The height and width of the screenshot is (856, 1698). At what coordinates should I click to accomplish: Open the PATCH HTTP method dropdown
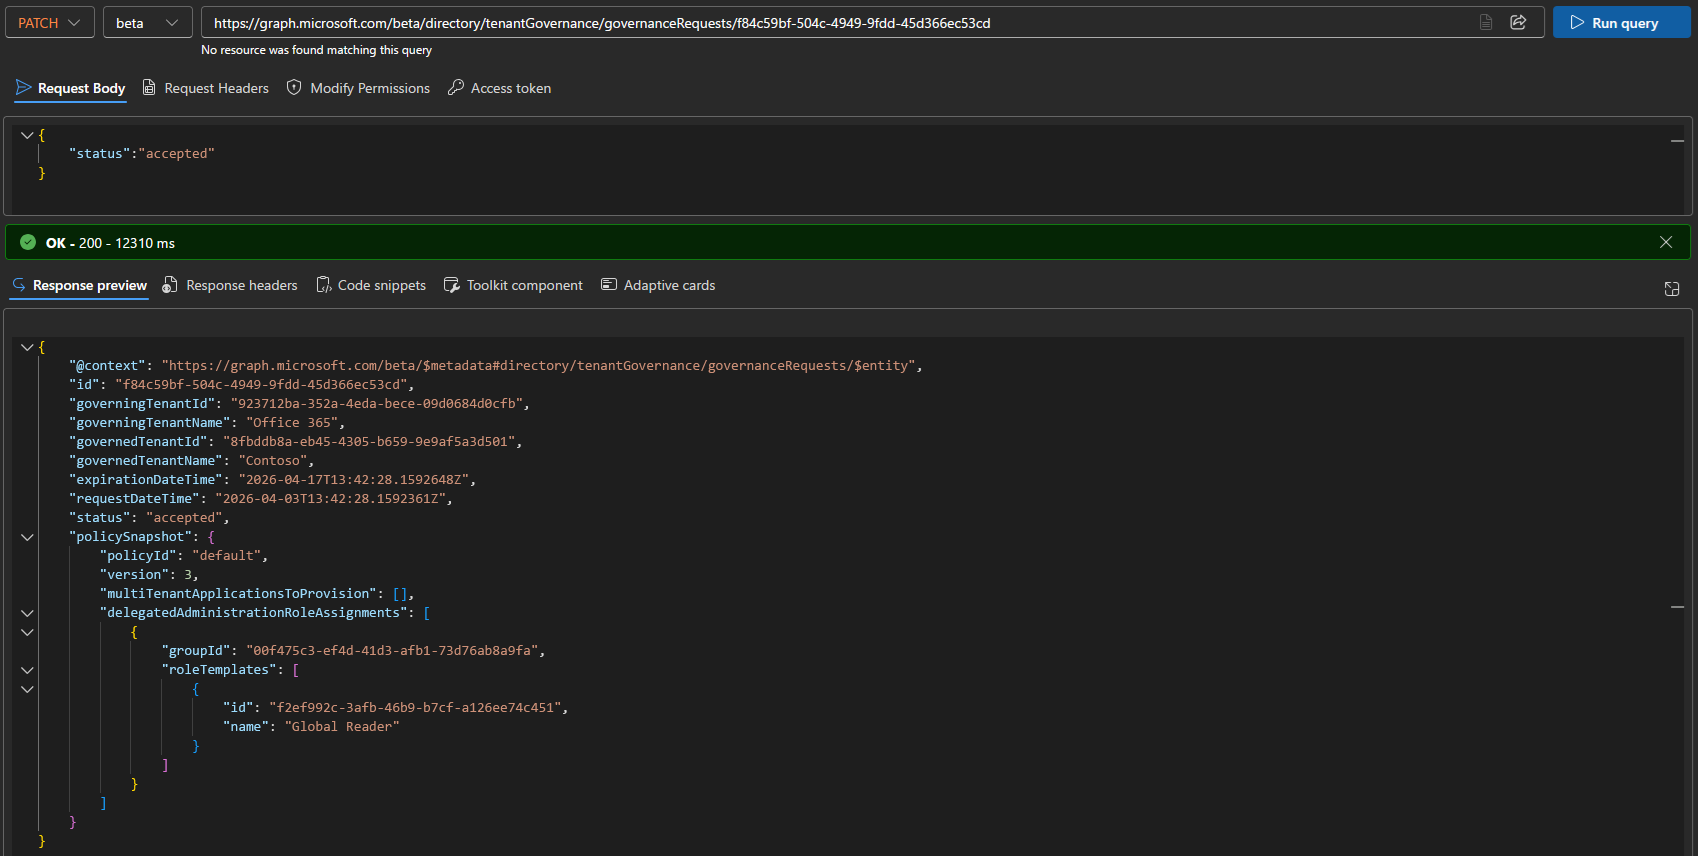point(49,22)
